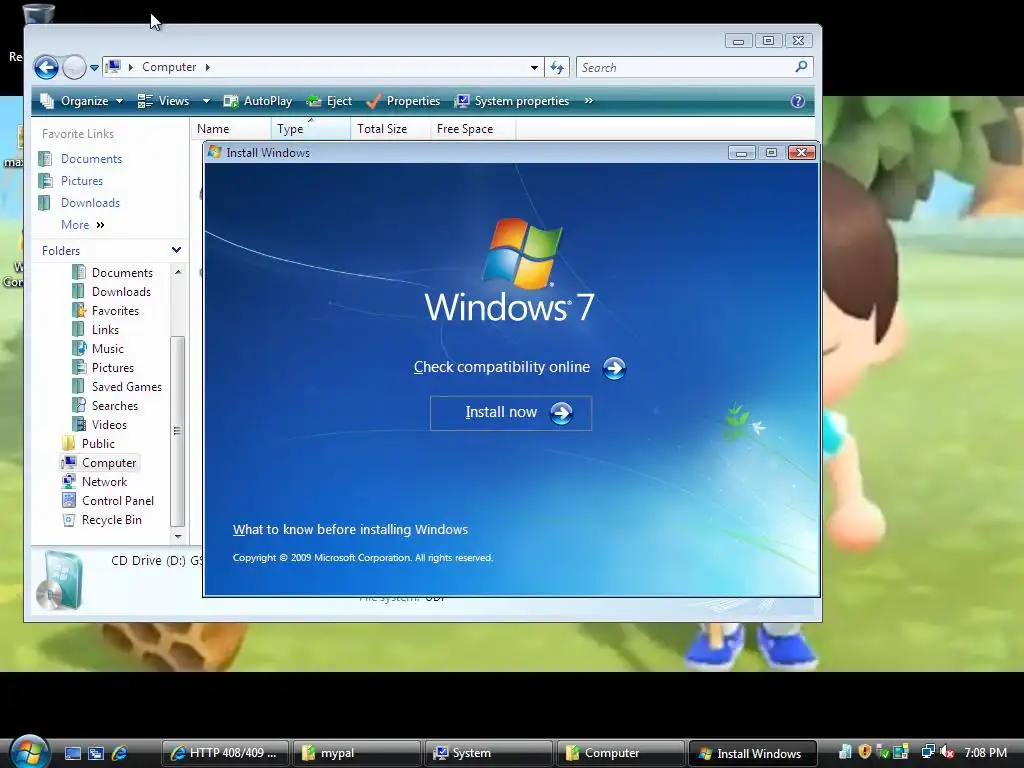Click Check compatibility online
The height and width of the screenshot is (768, 1024).
(520, 368)
